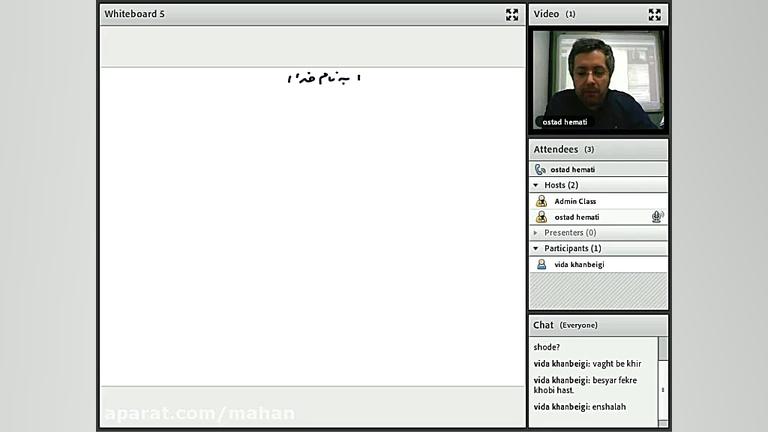Click the chat line 'shode?'
The width and height of the screenshot is (768, 432).
click(x=547, y=347)
